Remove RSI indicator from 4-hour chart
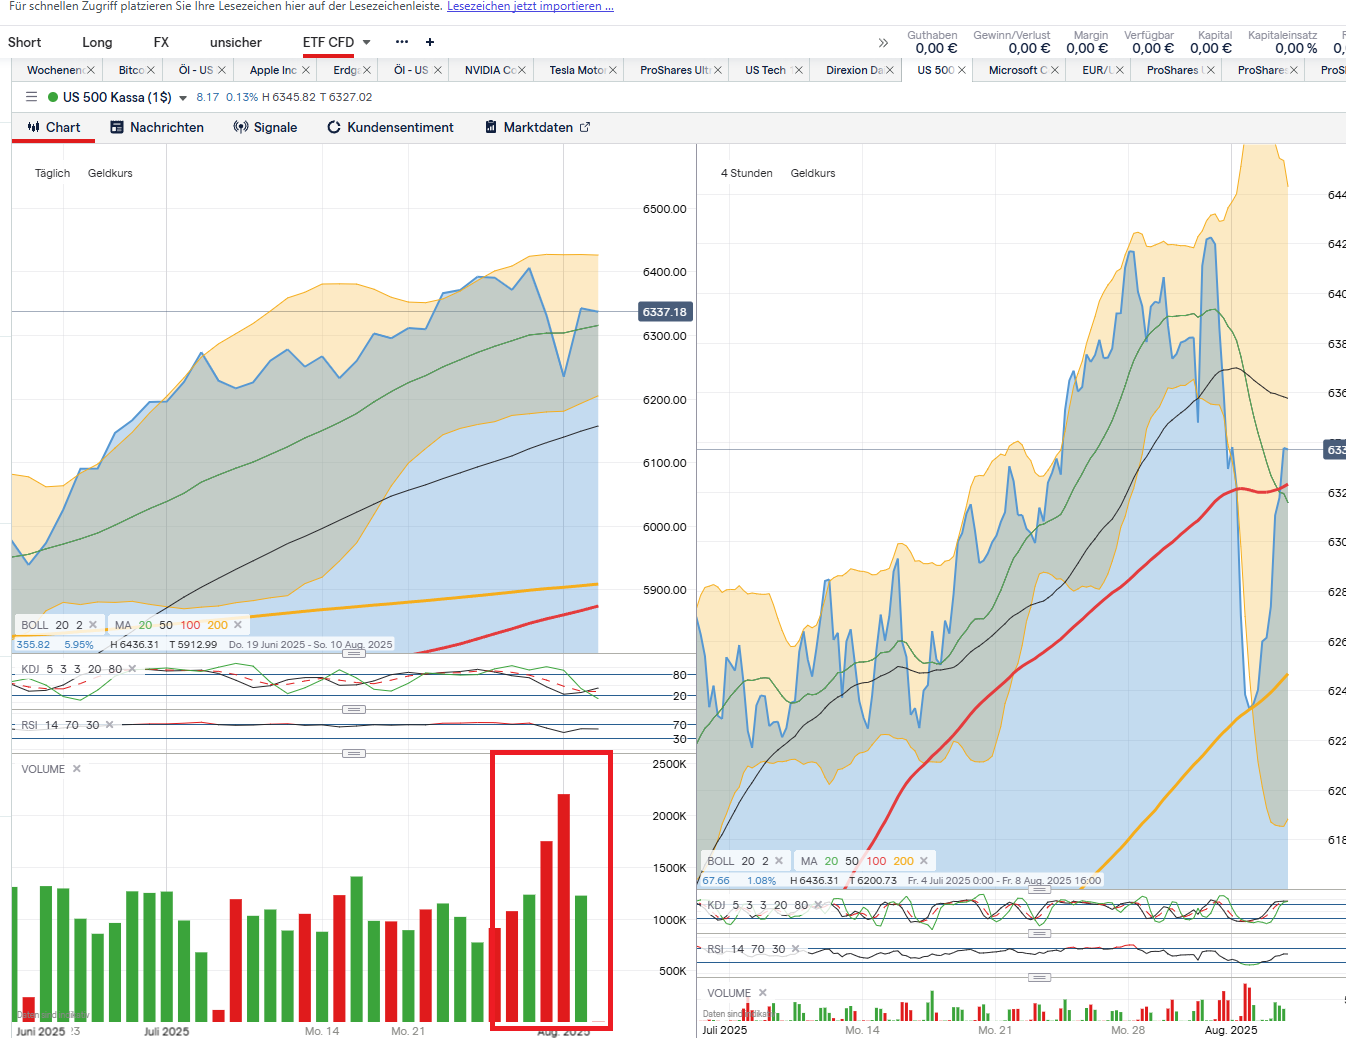This screenshot has width=1346, height=1038. point(795,949)
